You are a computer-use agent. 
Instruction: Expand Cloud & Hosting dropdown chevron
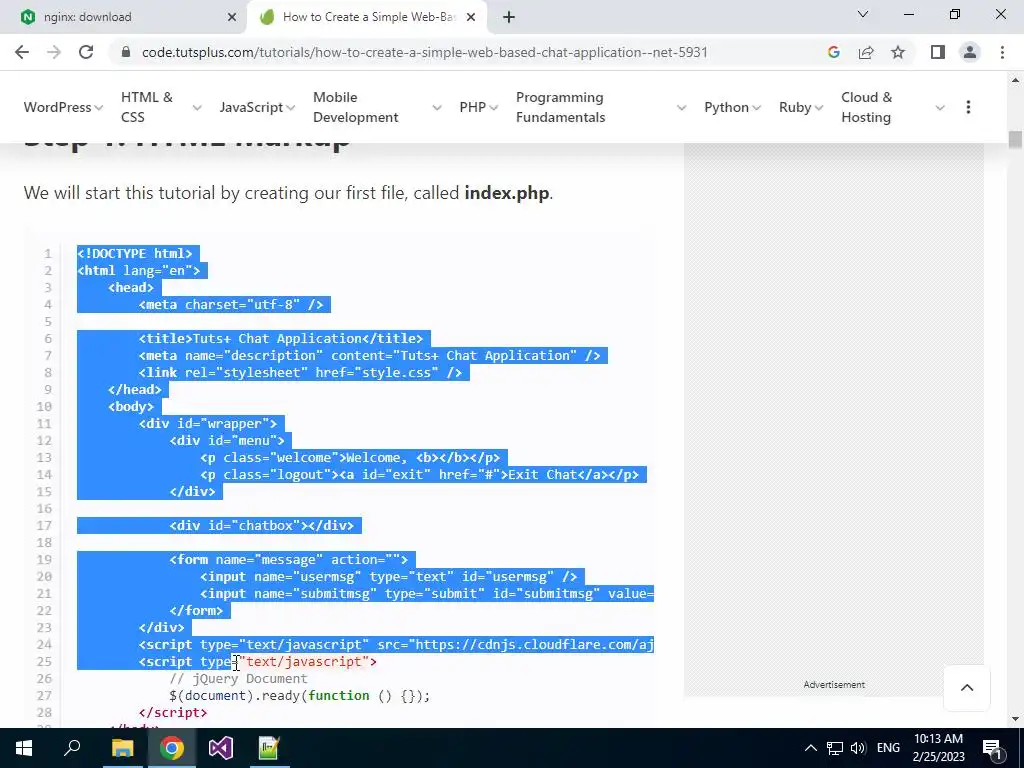(x=940, y=108)
